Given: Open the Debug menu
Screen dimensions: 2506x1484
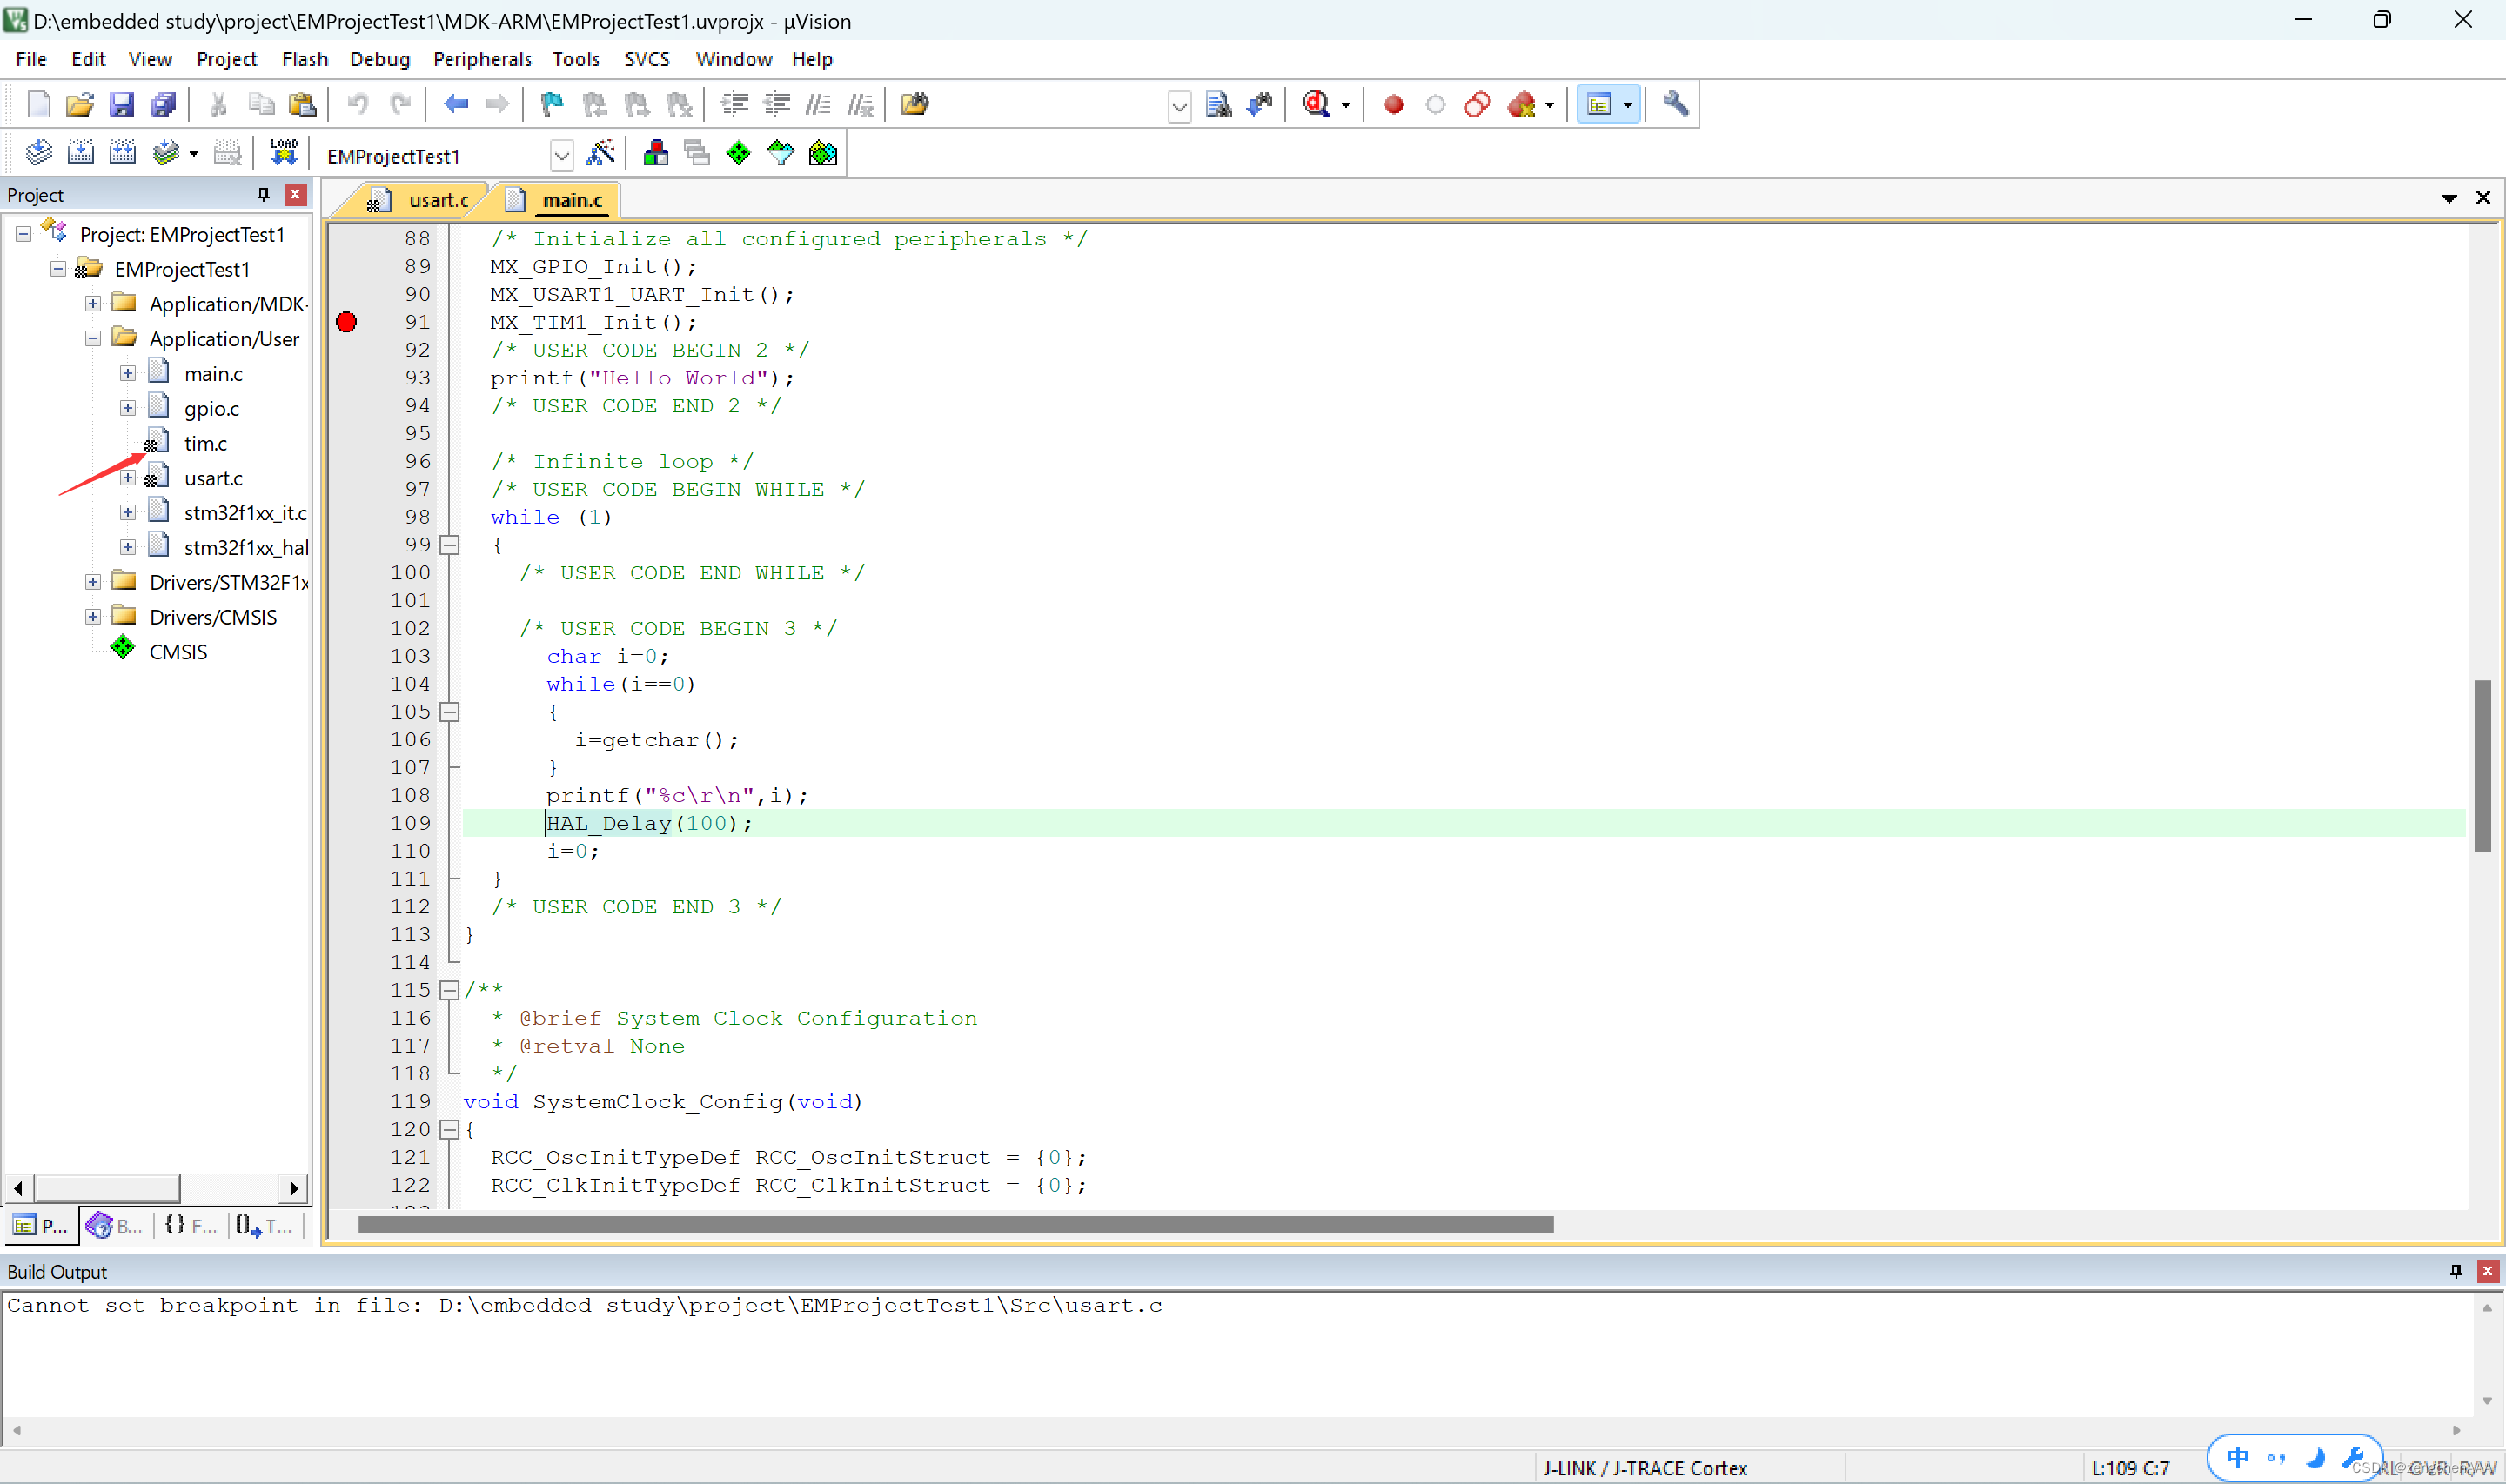Looking at the screenshot, I should 379,59.
